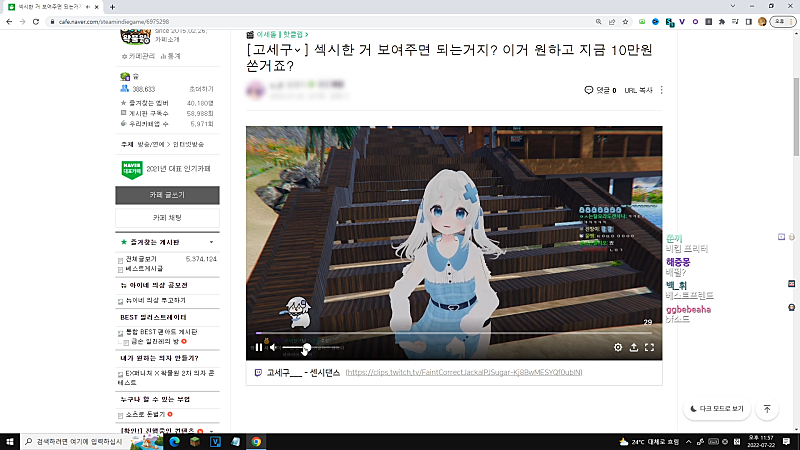Toggle the browser side panel icon
The width and height of the screenshot is (800, 450).
pyautogui.click(x=748, y=21)
